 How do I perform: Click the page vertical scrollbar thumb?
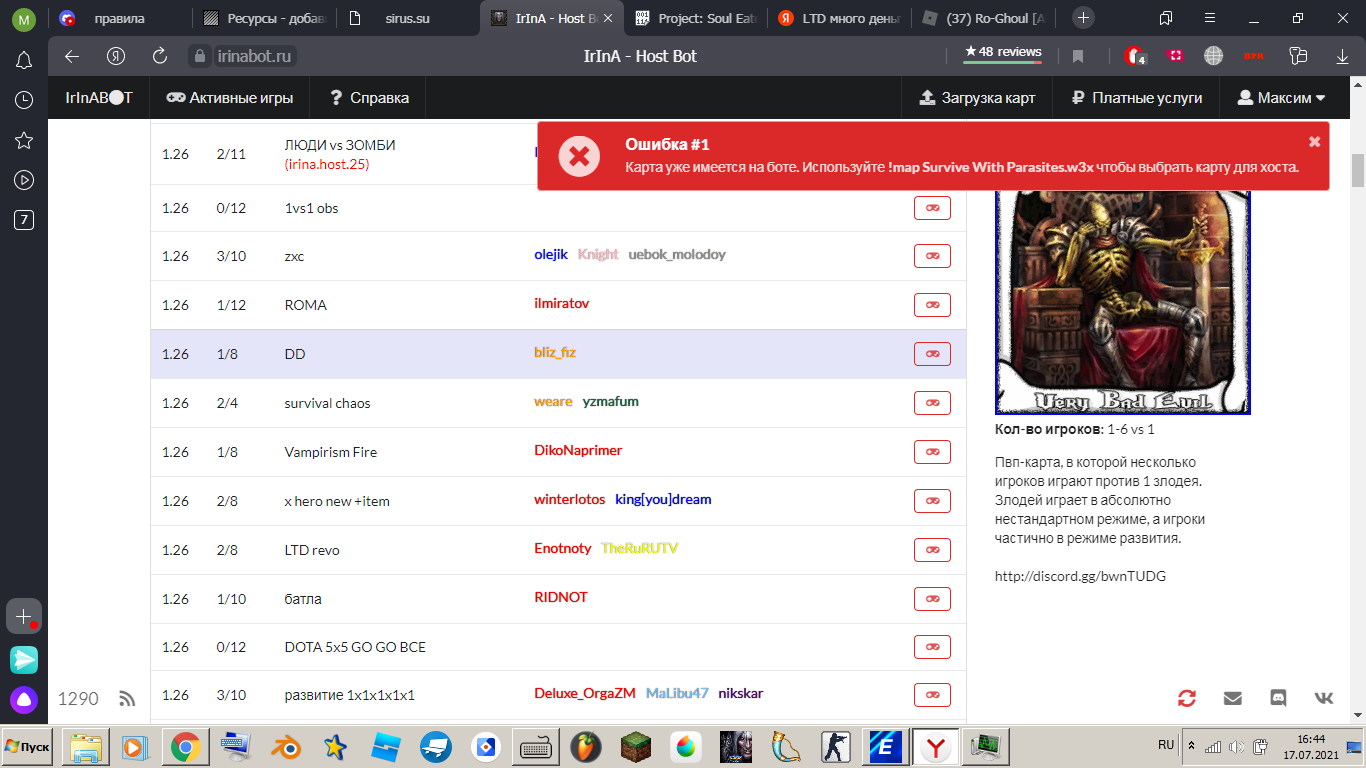coord(1357,171)
